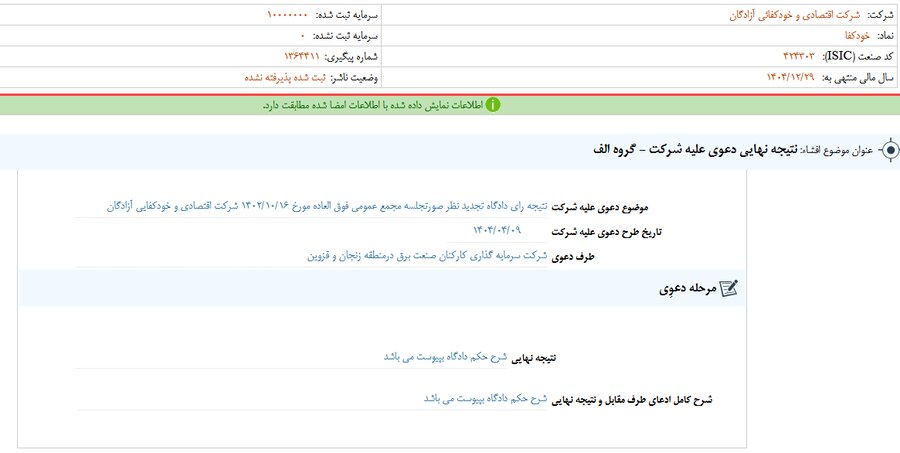Click the unregistered capital value 0

(x=302, y=37)
